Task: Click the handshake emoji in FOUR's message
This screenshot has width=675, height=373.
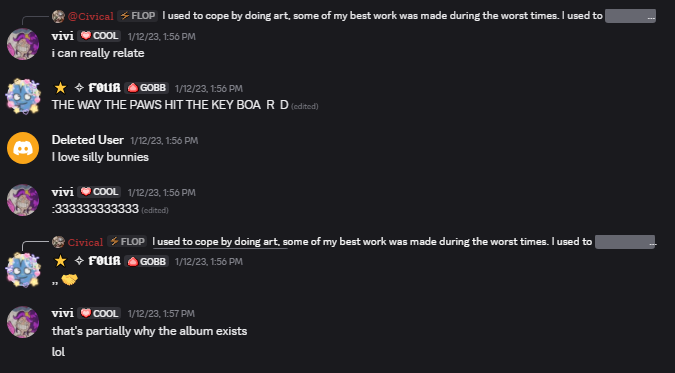Action: [x=69, y=280]
